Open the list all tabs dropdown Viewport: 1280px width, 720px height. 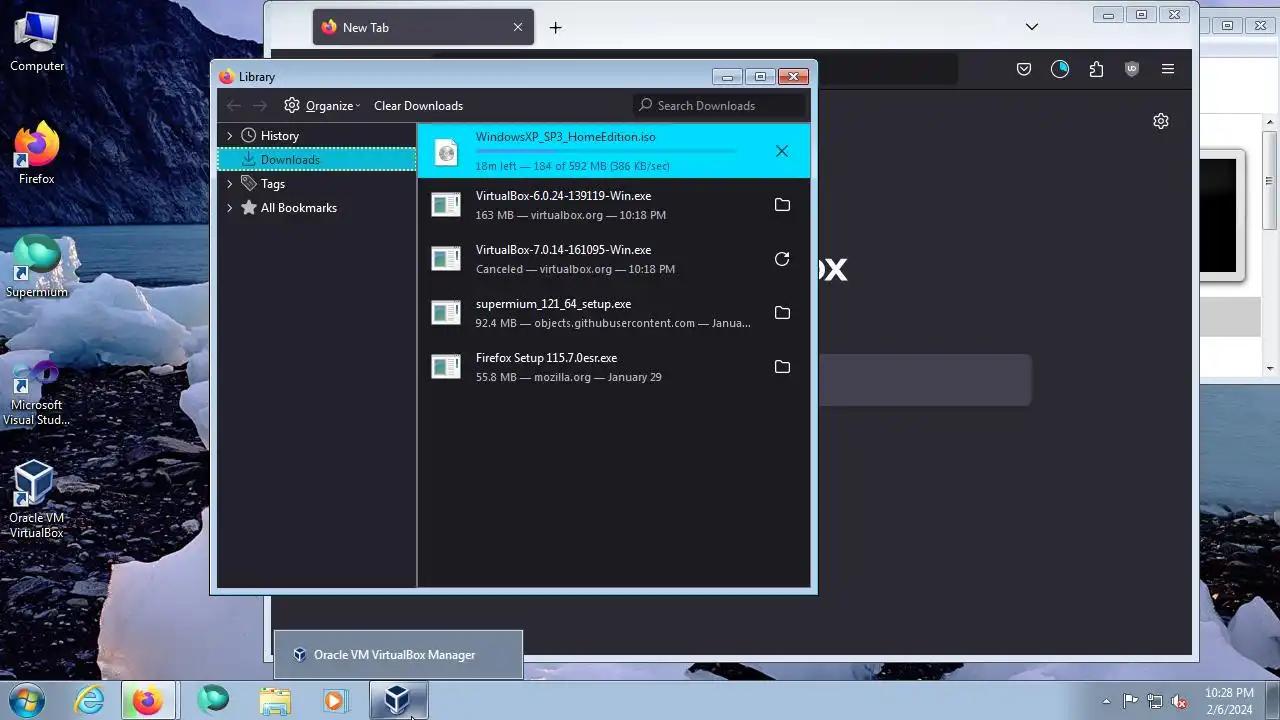[x=1032, y=27]
